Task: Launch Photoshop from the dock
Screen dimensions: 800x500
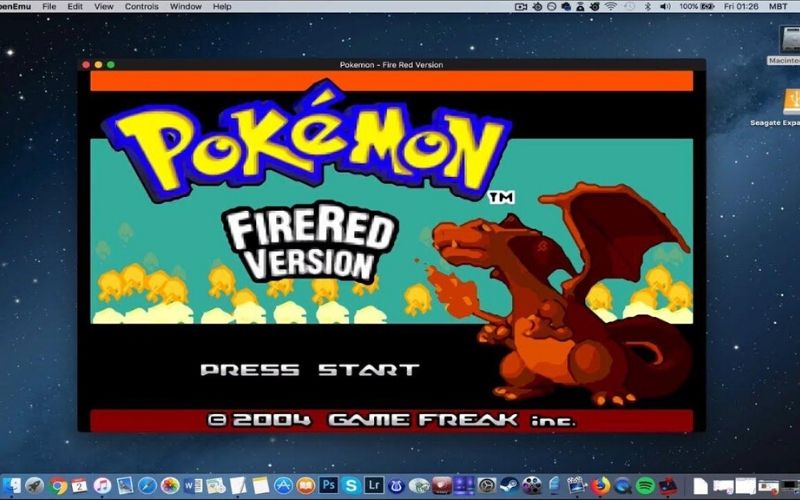Action: [329, 484]
